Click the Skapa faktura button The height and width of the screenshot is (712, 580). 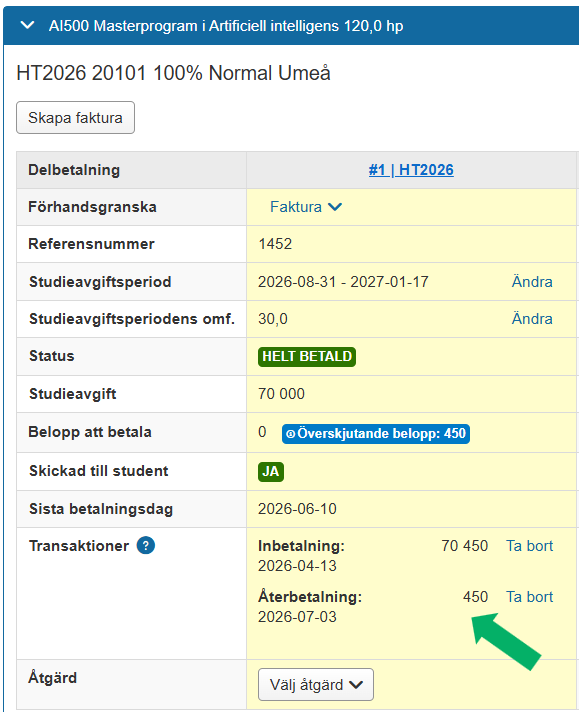tap(75, 118)
